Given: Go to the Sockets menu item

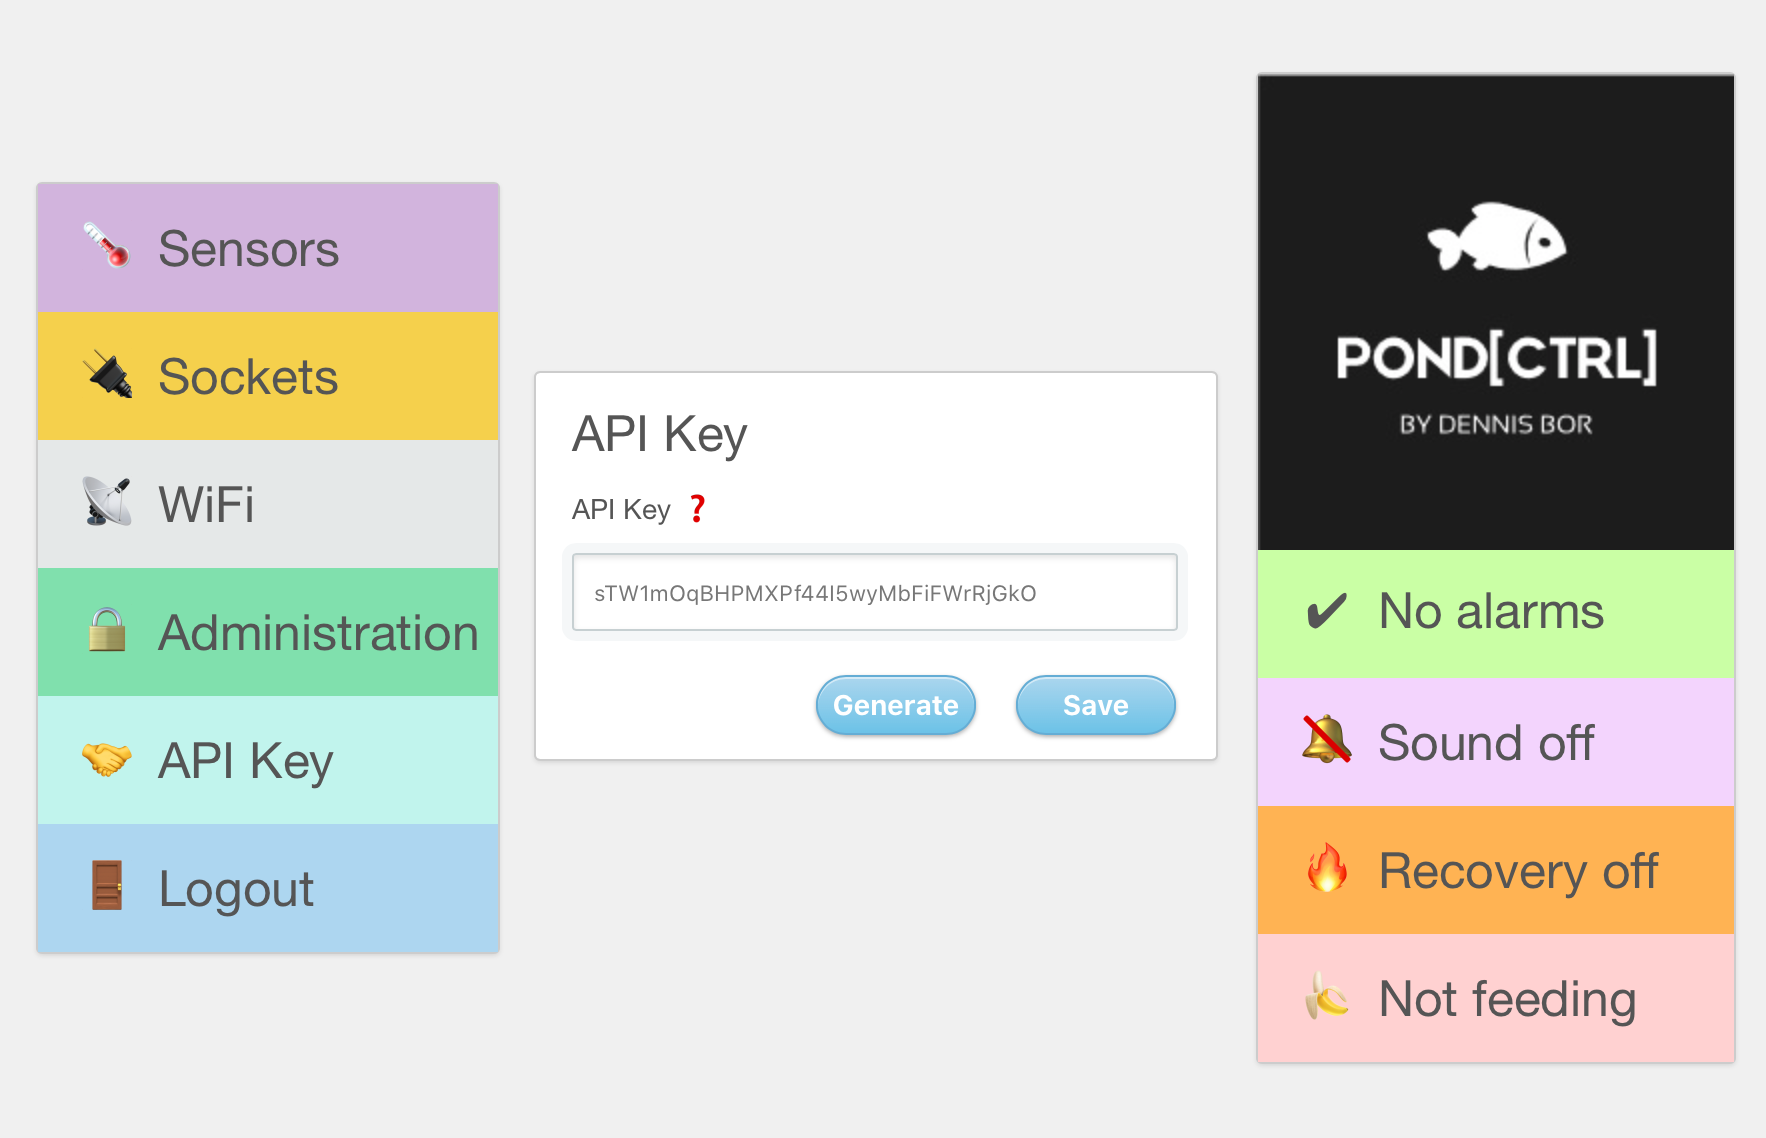Looking at the screenshot, I should [x=268, y=376].
